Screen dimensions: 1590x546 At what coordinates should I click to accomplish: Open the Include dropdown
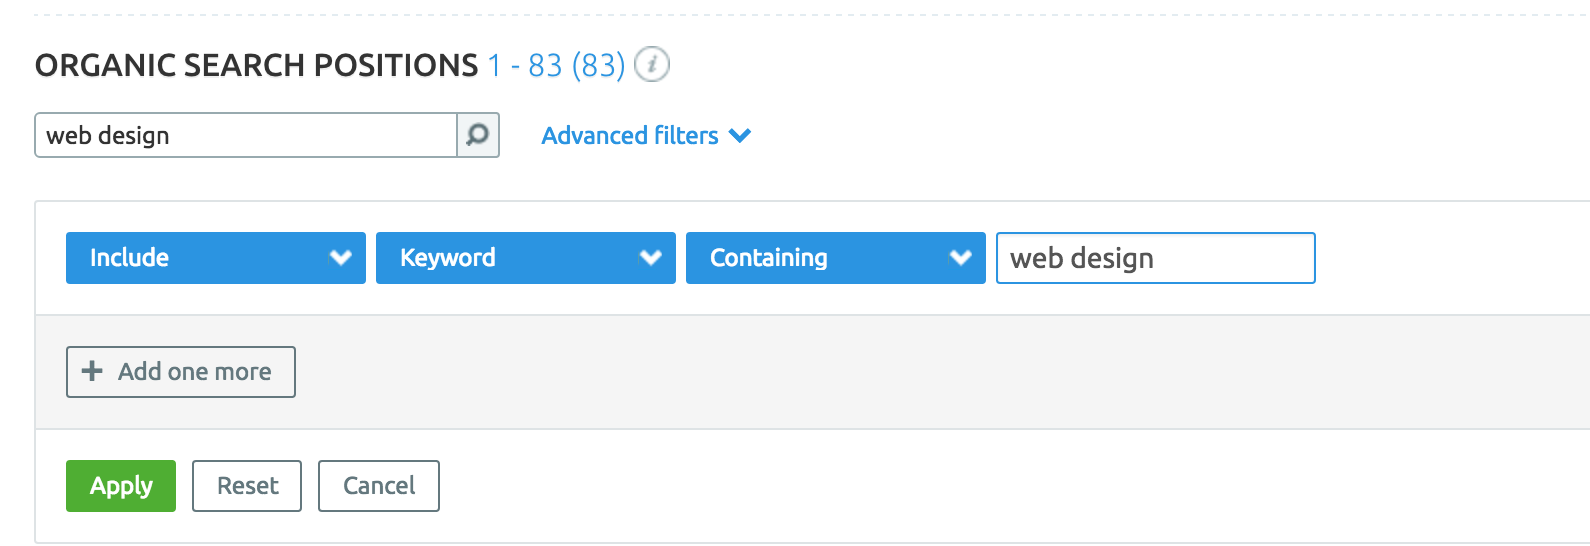point(216,258)
